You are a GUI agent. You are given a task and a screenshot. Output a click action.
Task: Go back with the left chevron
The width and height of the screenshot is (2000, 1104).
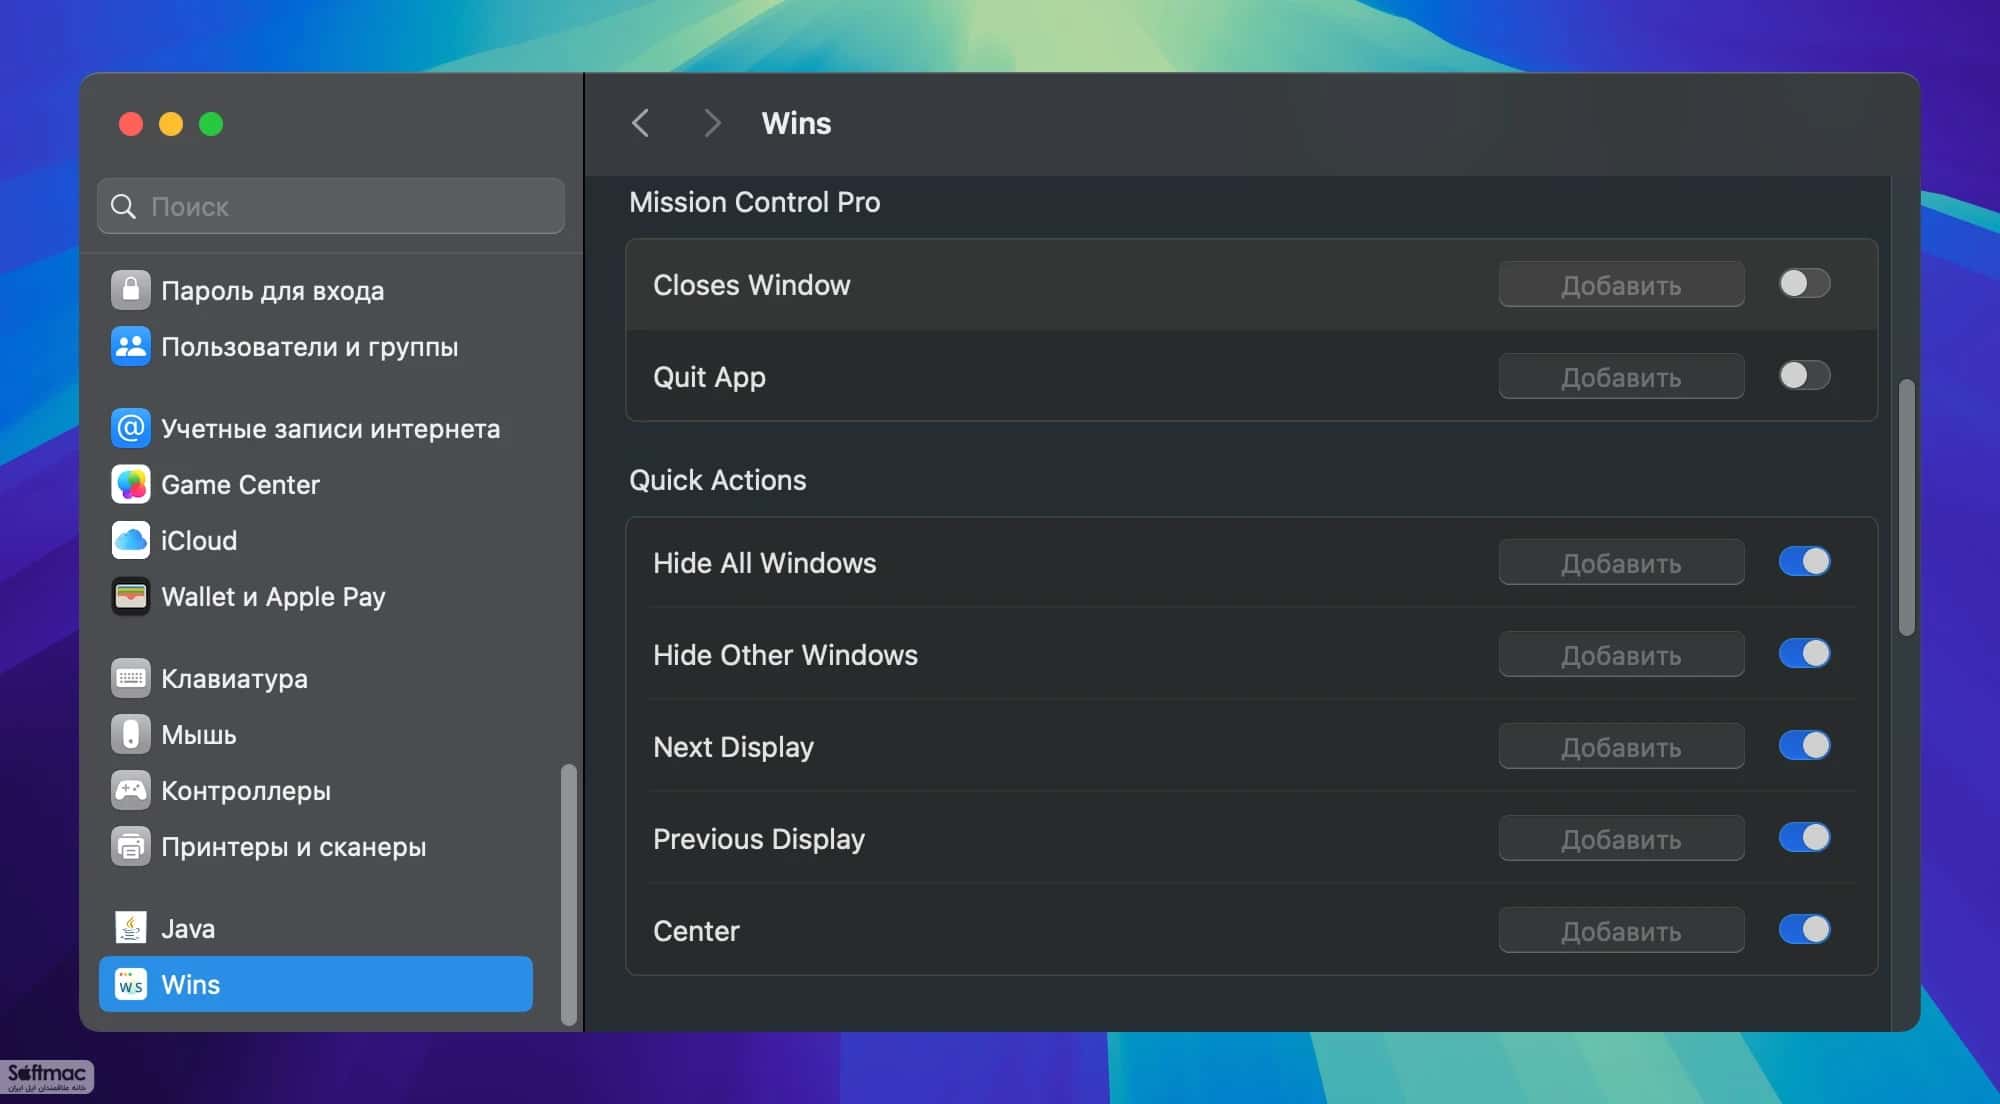640,123
